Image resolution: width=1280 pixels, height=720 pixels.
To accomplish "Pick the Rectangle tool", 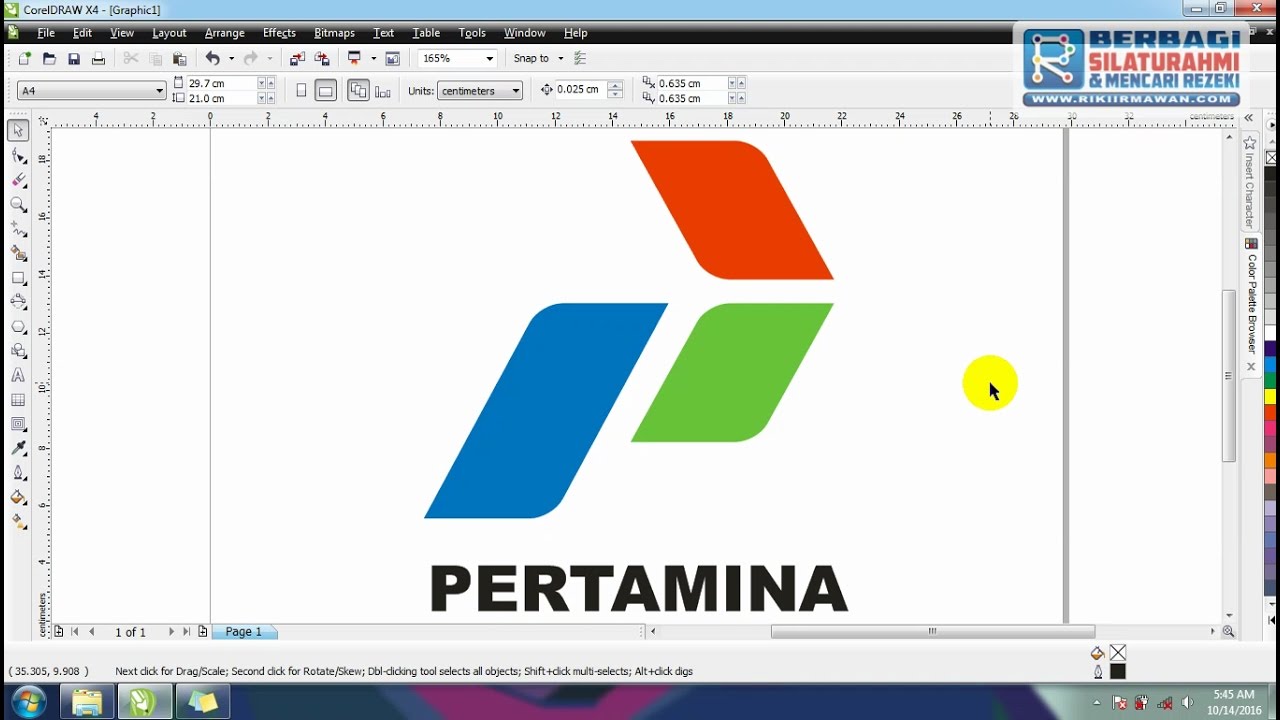I will point(18,279).
